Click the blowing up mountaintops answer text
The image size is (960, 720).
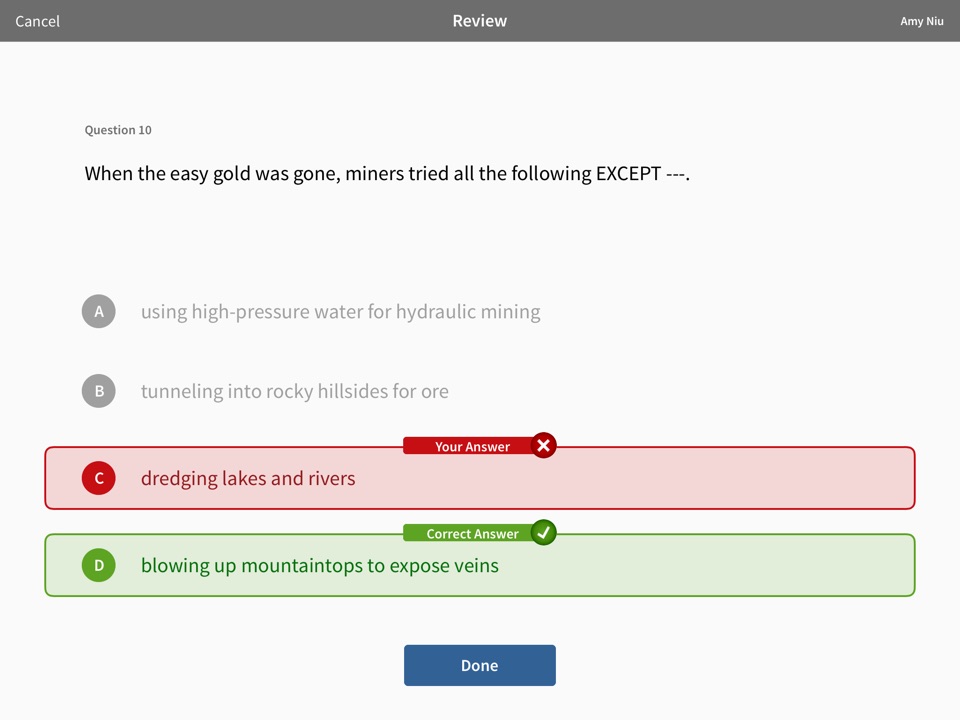(x=320, y=566)
